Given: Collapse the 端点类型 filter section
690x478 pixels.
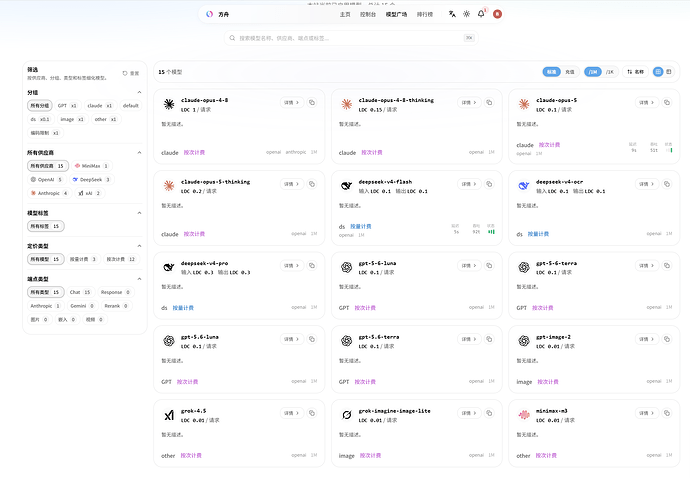Looking at the screenshot, I should click(139, 279).
